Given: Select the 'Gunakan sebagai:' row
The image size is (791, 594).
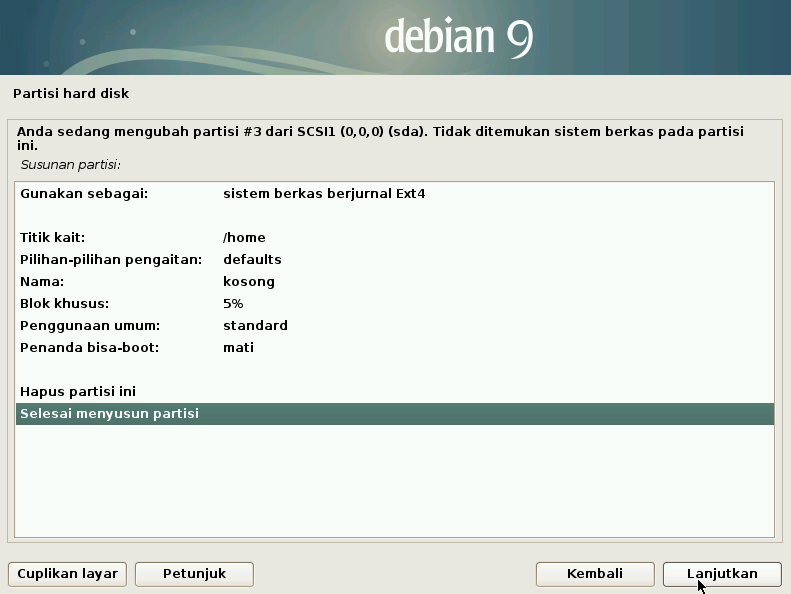Looking at the screenshot, I should (x=84, y=193).
